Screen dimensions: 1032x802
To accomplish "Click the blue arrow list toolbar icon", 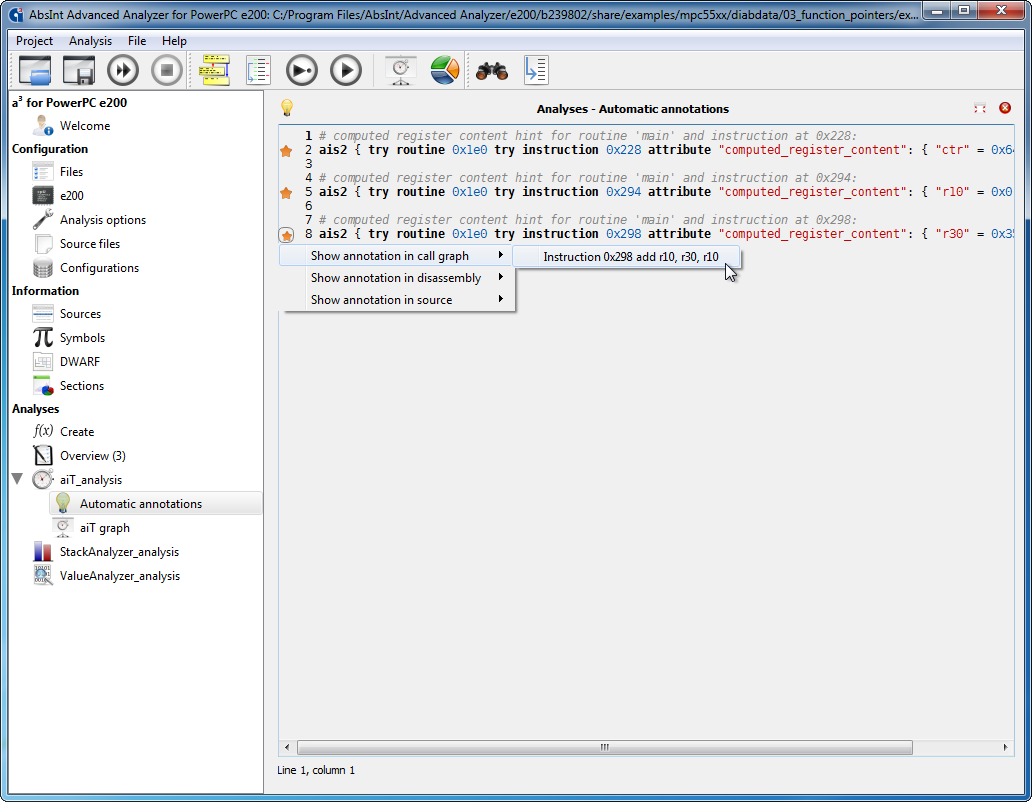I will click(536, 70).
